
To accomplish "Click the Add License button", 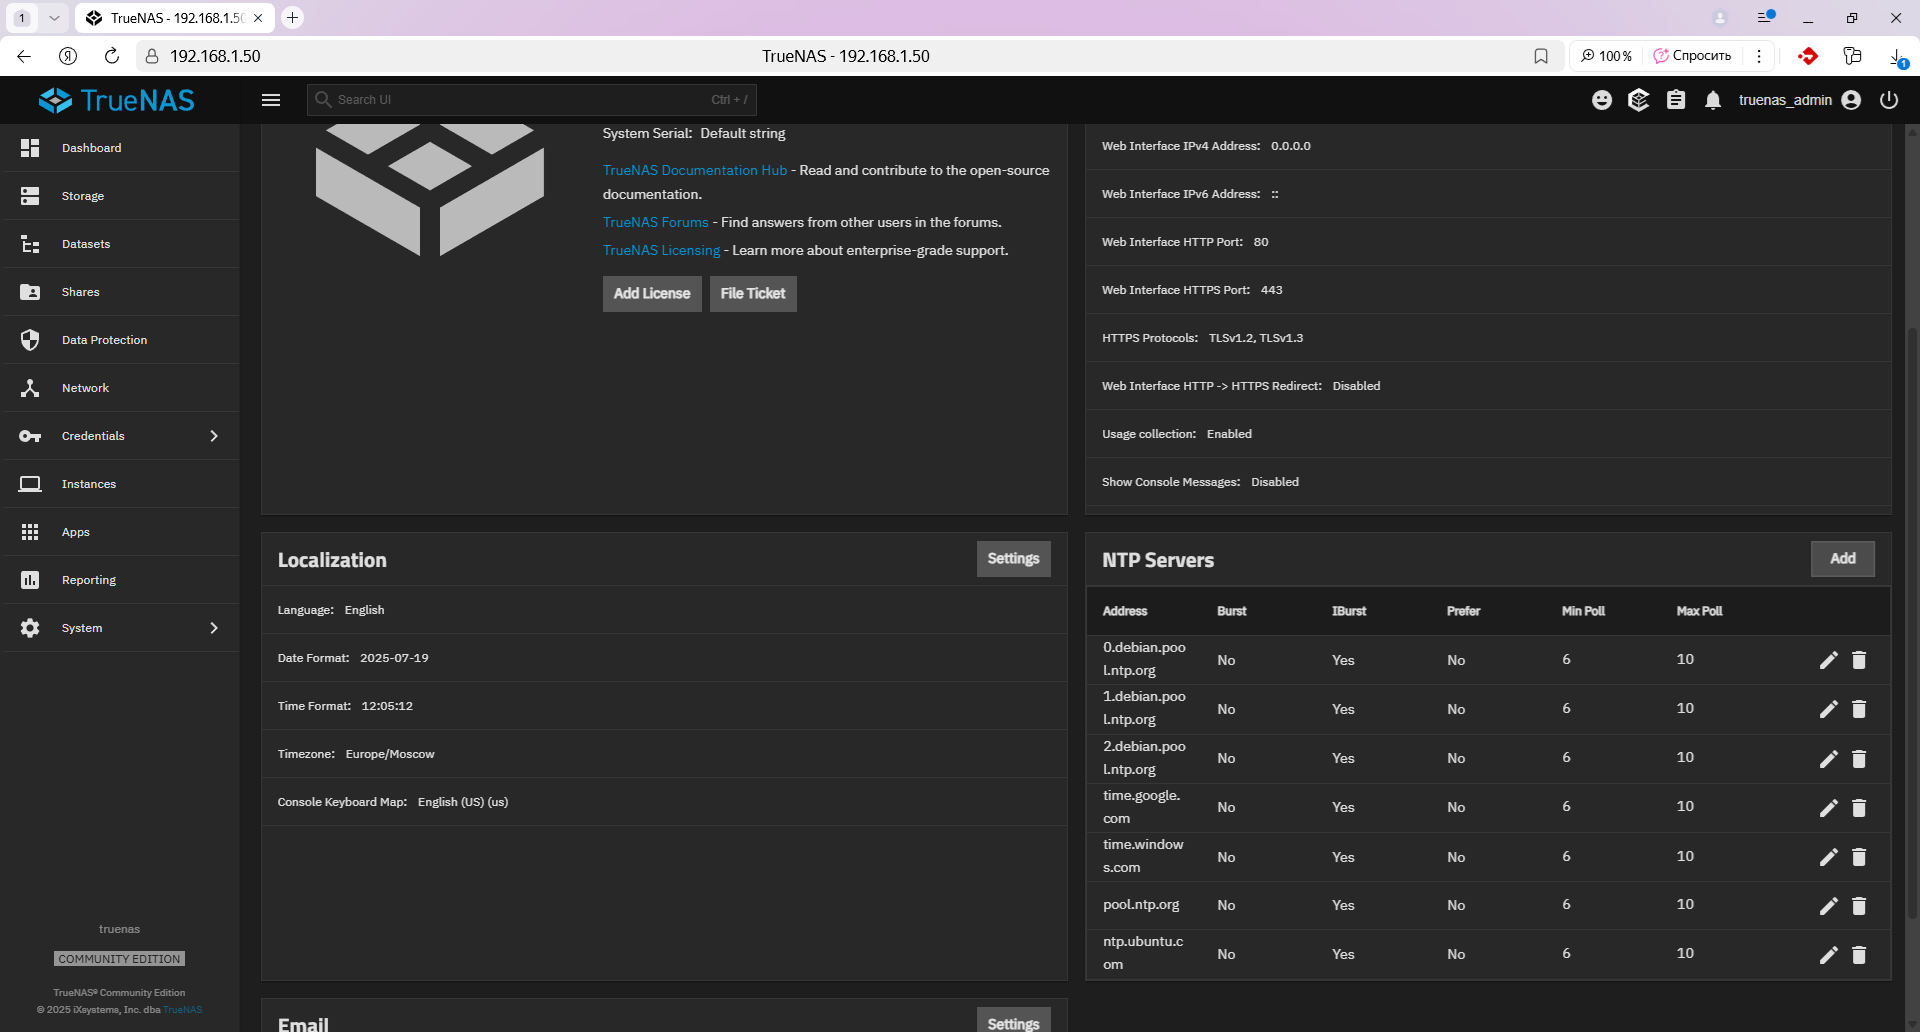I will click(x=652, y=294).
